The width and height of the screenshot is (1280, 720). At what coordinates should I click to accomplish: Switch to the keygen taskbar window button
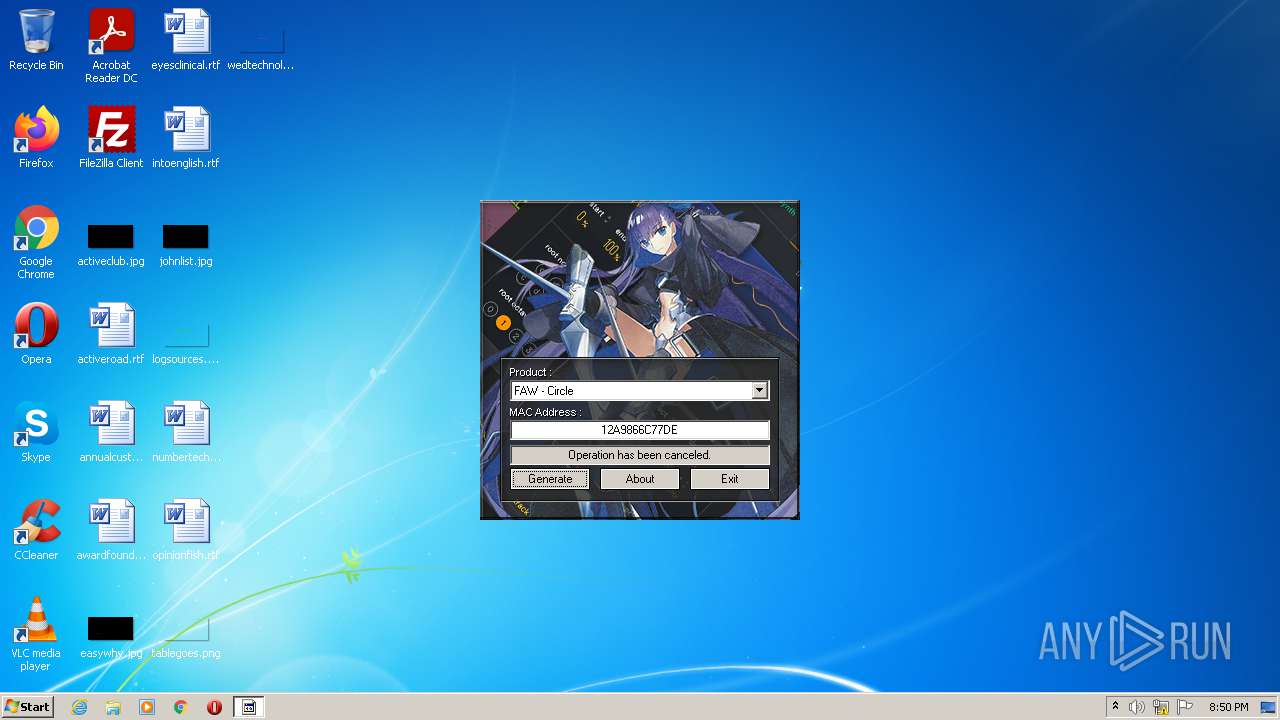coord(249,707)
